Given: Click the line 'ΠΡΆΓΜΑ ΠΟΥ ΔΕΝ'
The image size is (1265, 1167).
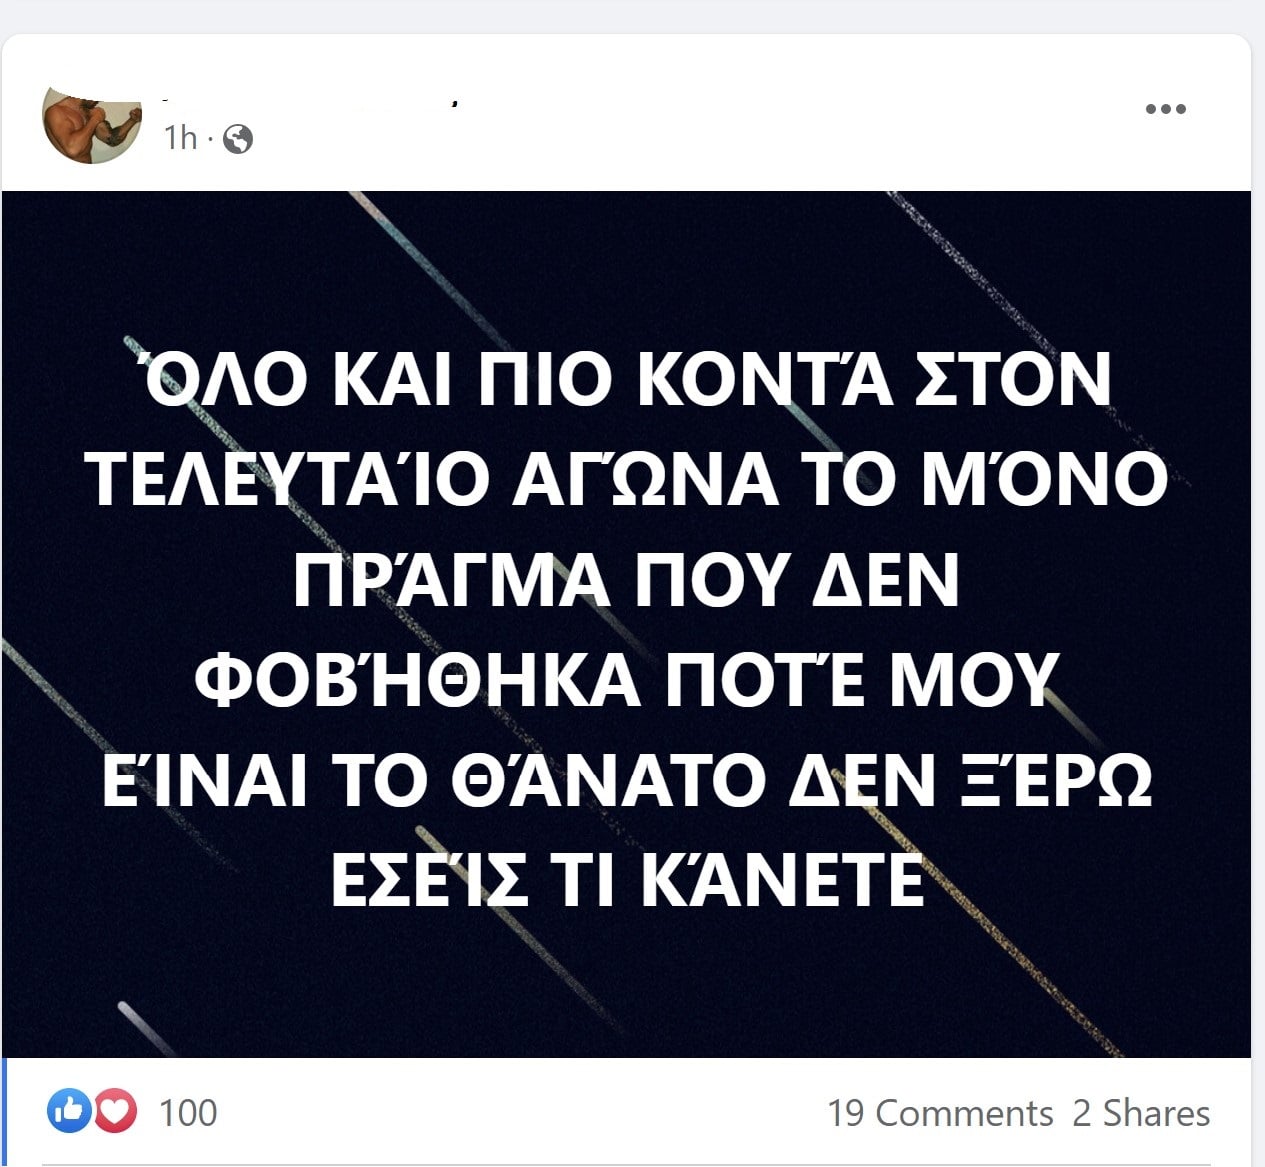Looking at the screenshot, I should click(627, 580).
